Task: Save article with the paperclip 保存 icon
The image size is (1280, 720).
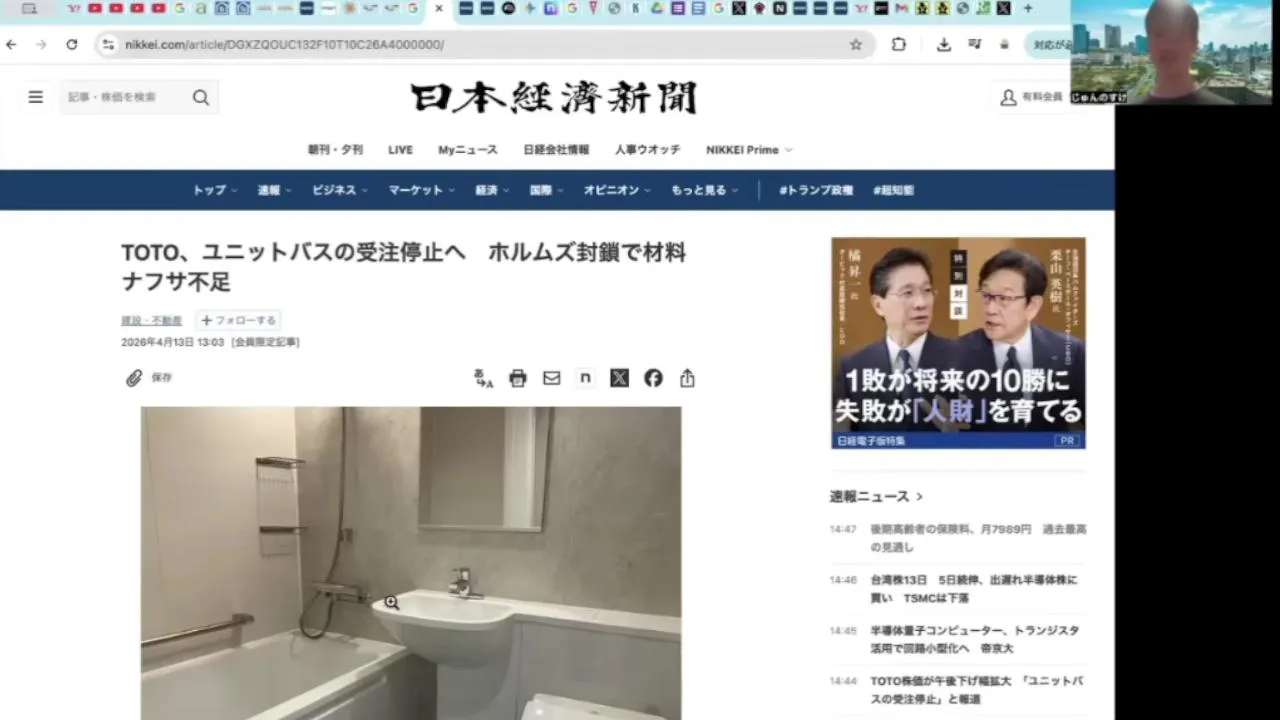Action: coord(148,378)
